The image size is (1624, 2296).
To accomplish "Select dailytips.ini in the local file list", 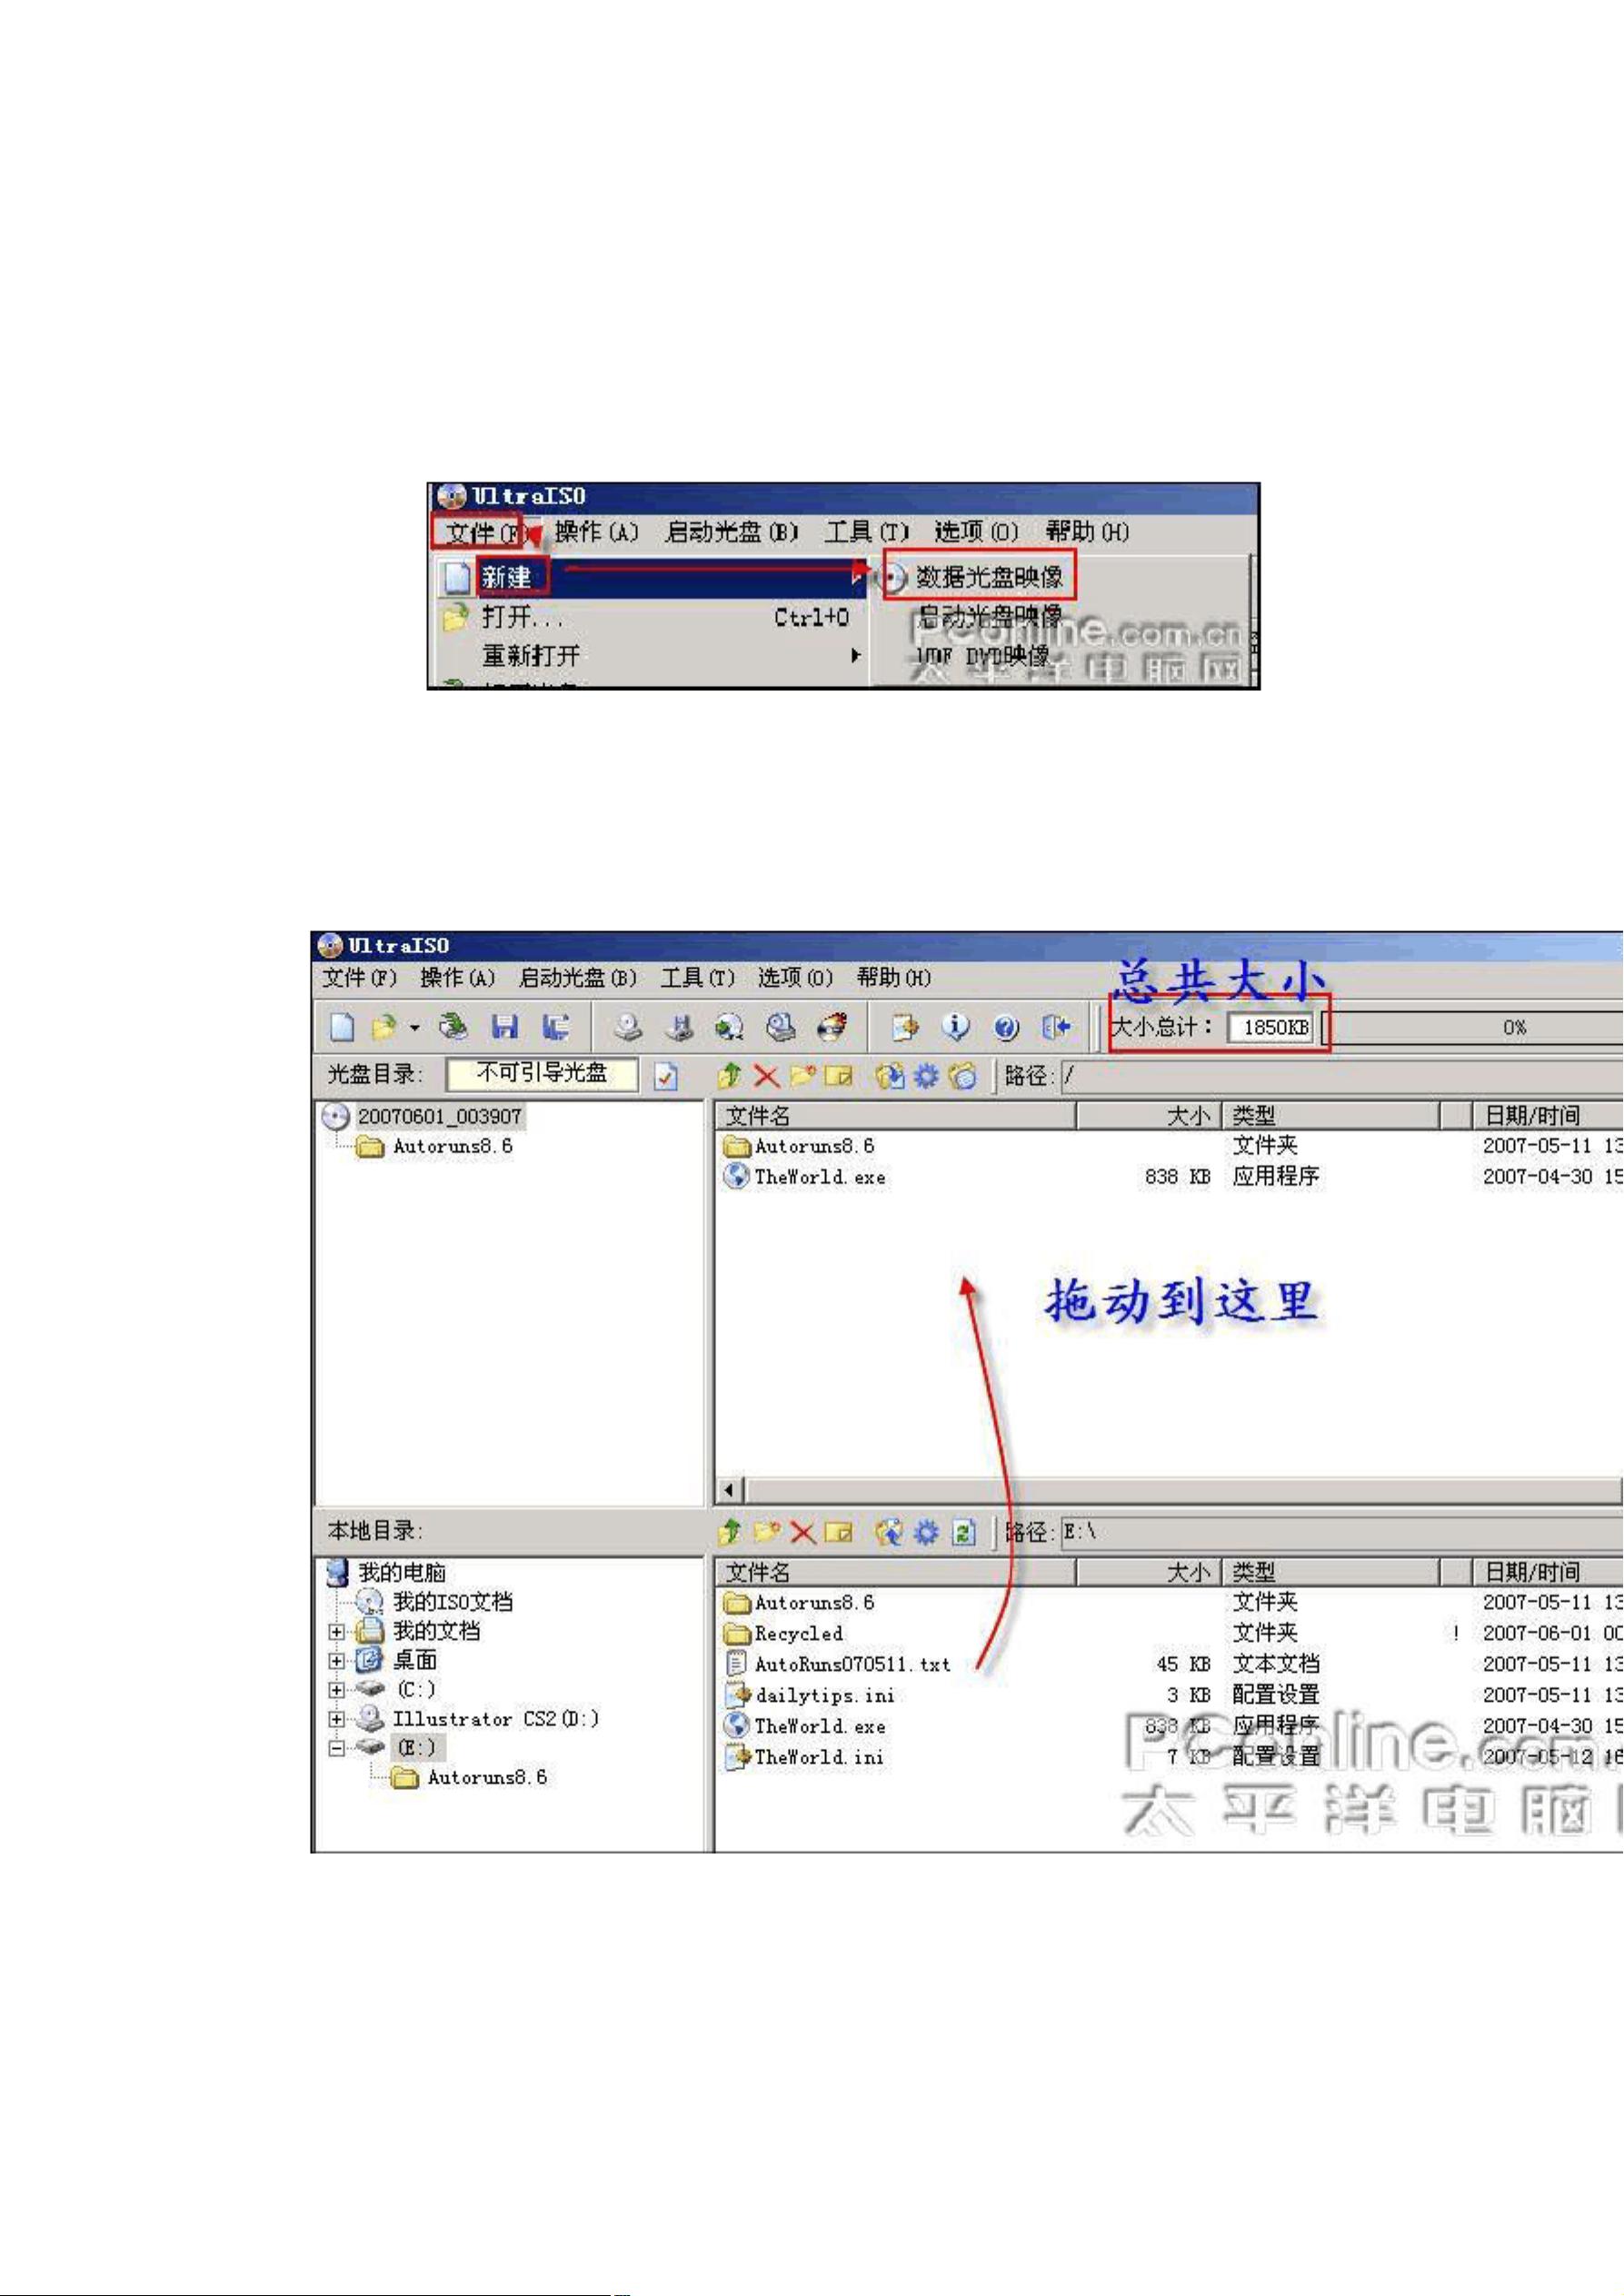I will coord(825,1696).
